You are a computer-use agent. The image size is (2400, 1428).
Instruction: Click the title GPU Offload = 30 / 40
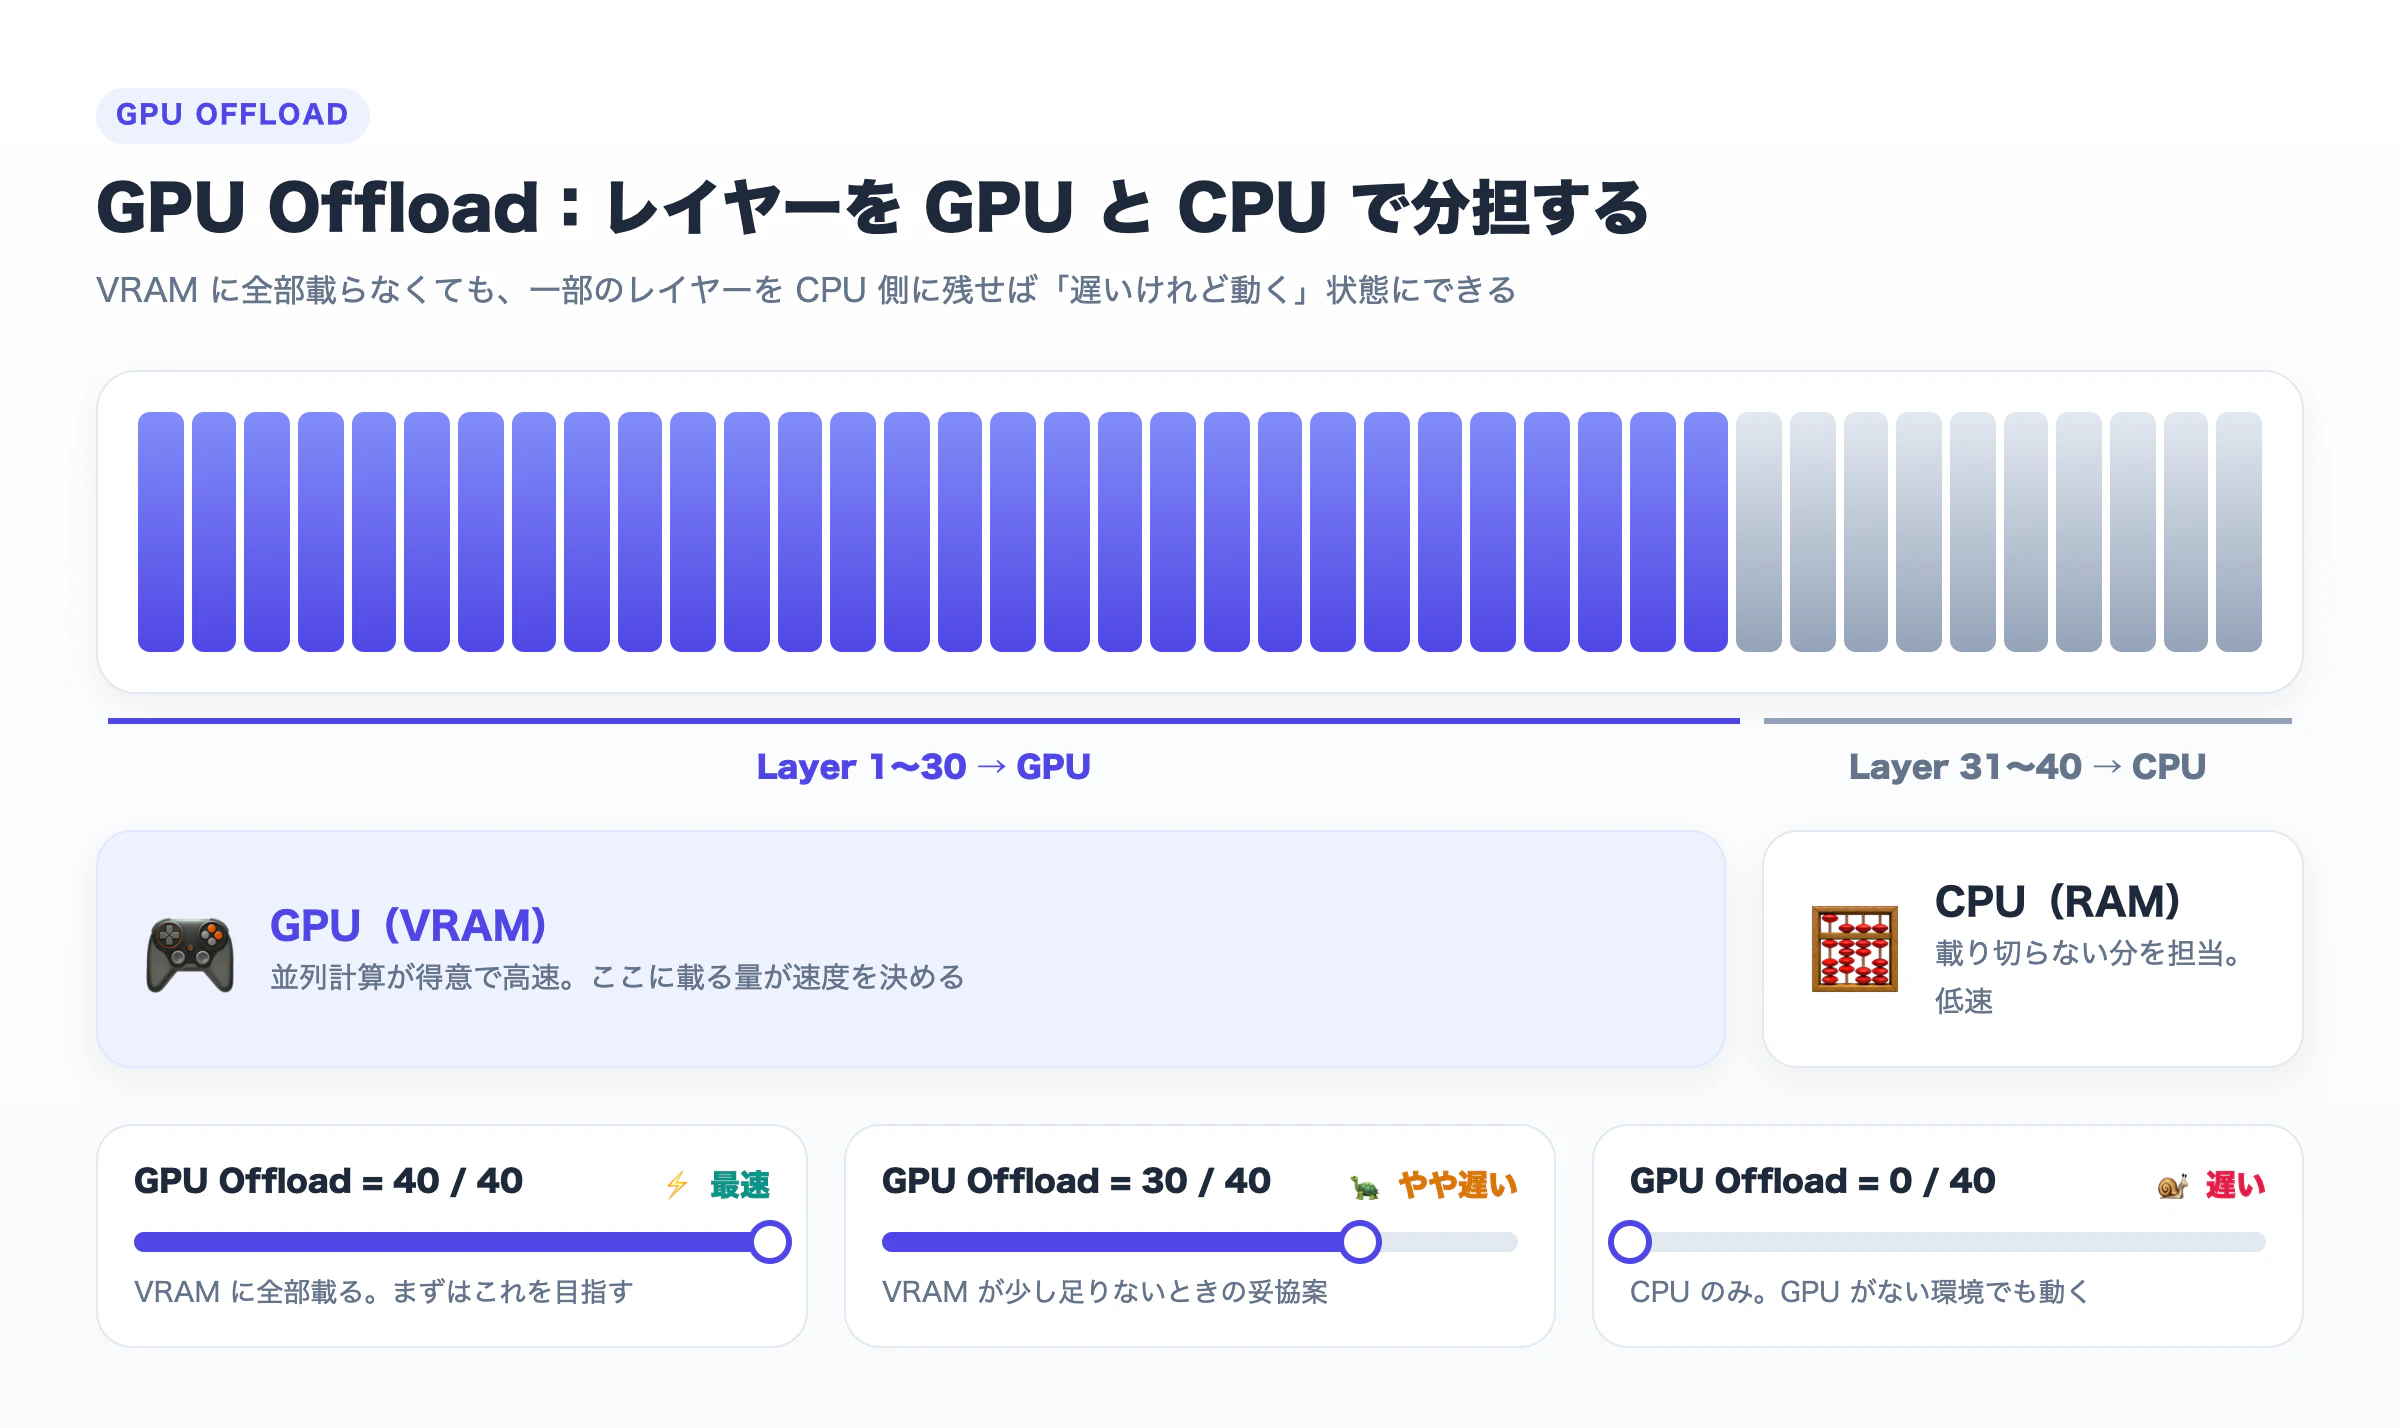click(x=1076, y=1181)
